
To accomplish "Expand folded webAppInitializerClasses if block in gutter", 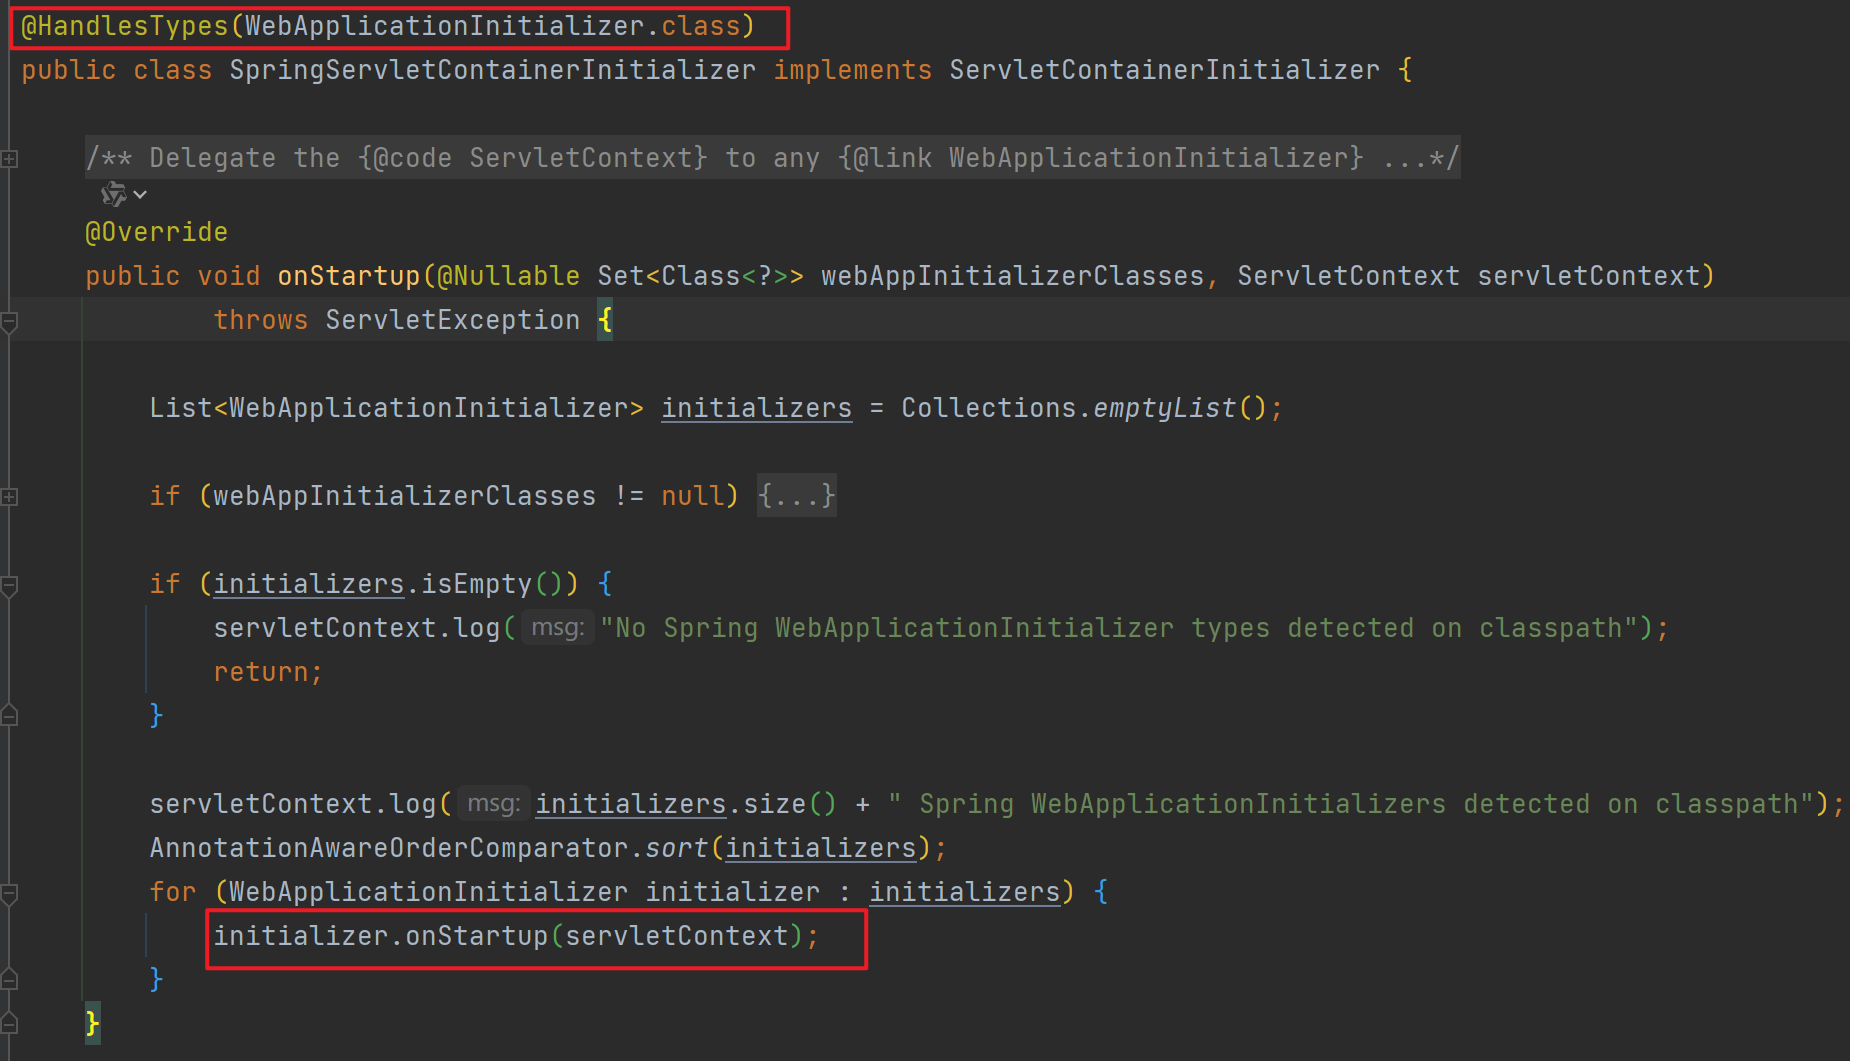I will pyautogui.click(x=9, y=496).
